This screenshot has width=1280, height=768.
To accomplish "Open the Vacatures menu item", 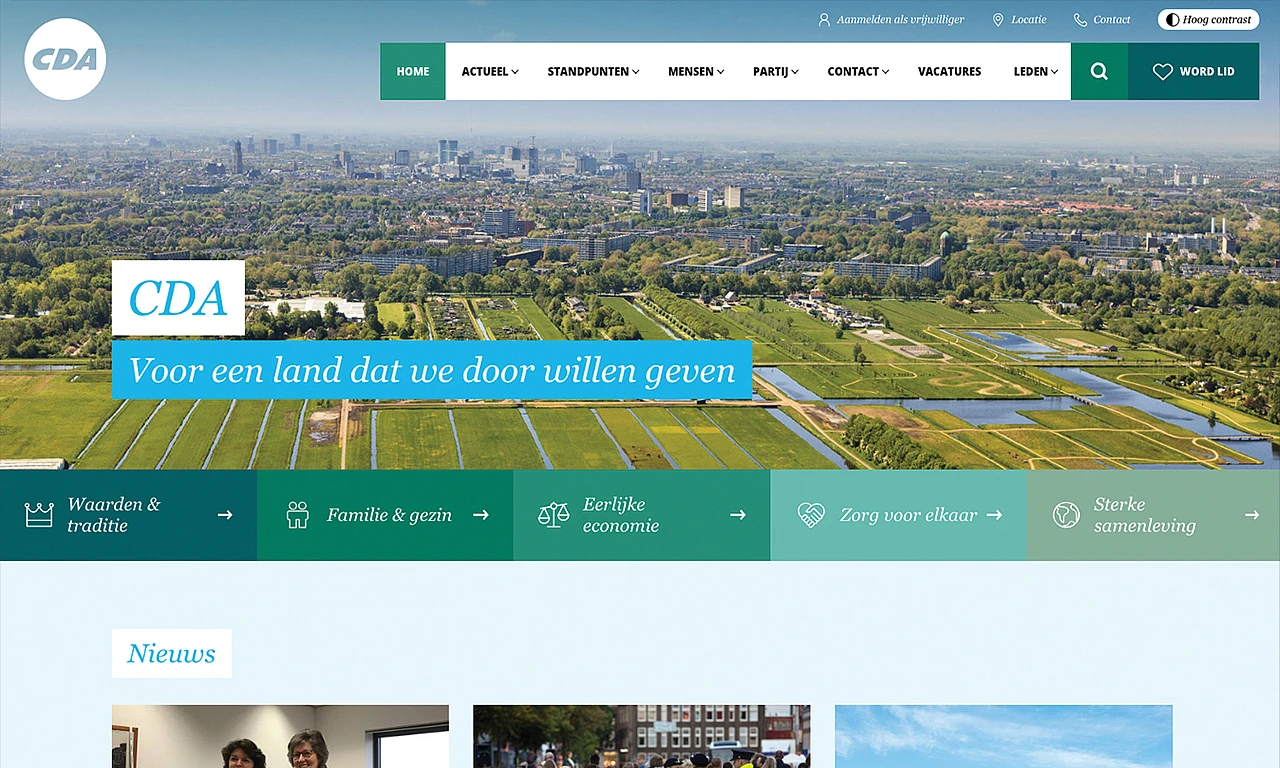I will click(x=949, y=72).
